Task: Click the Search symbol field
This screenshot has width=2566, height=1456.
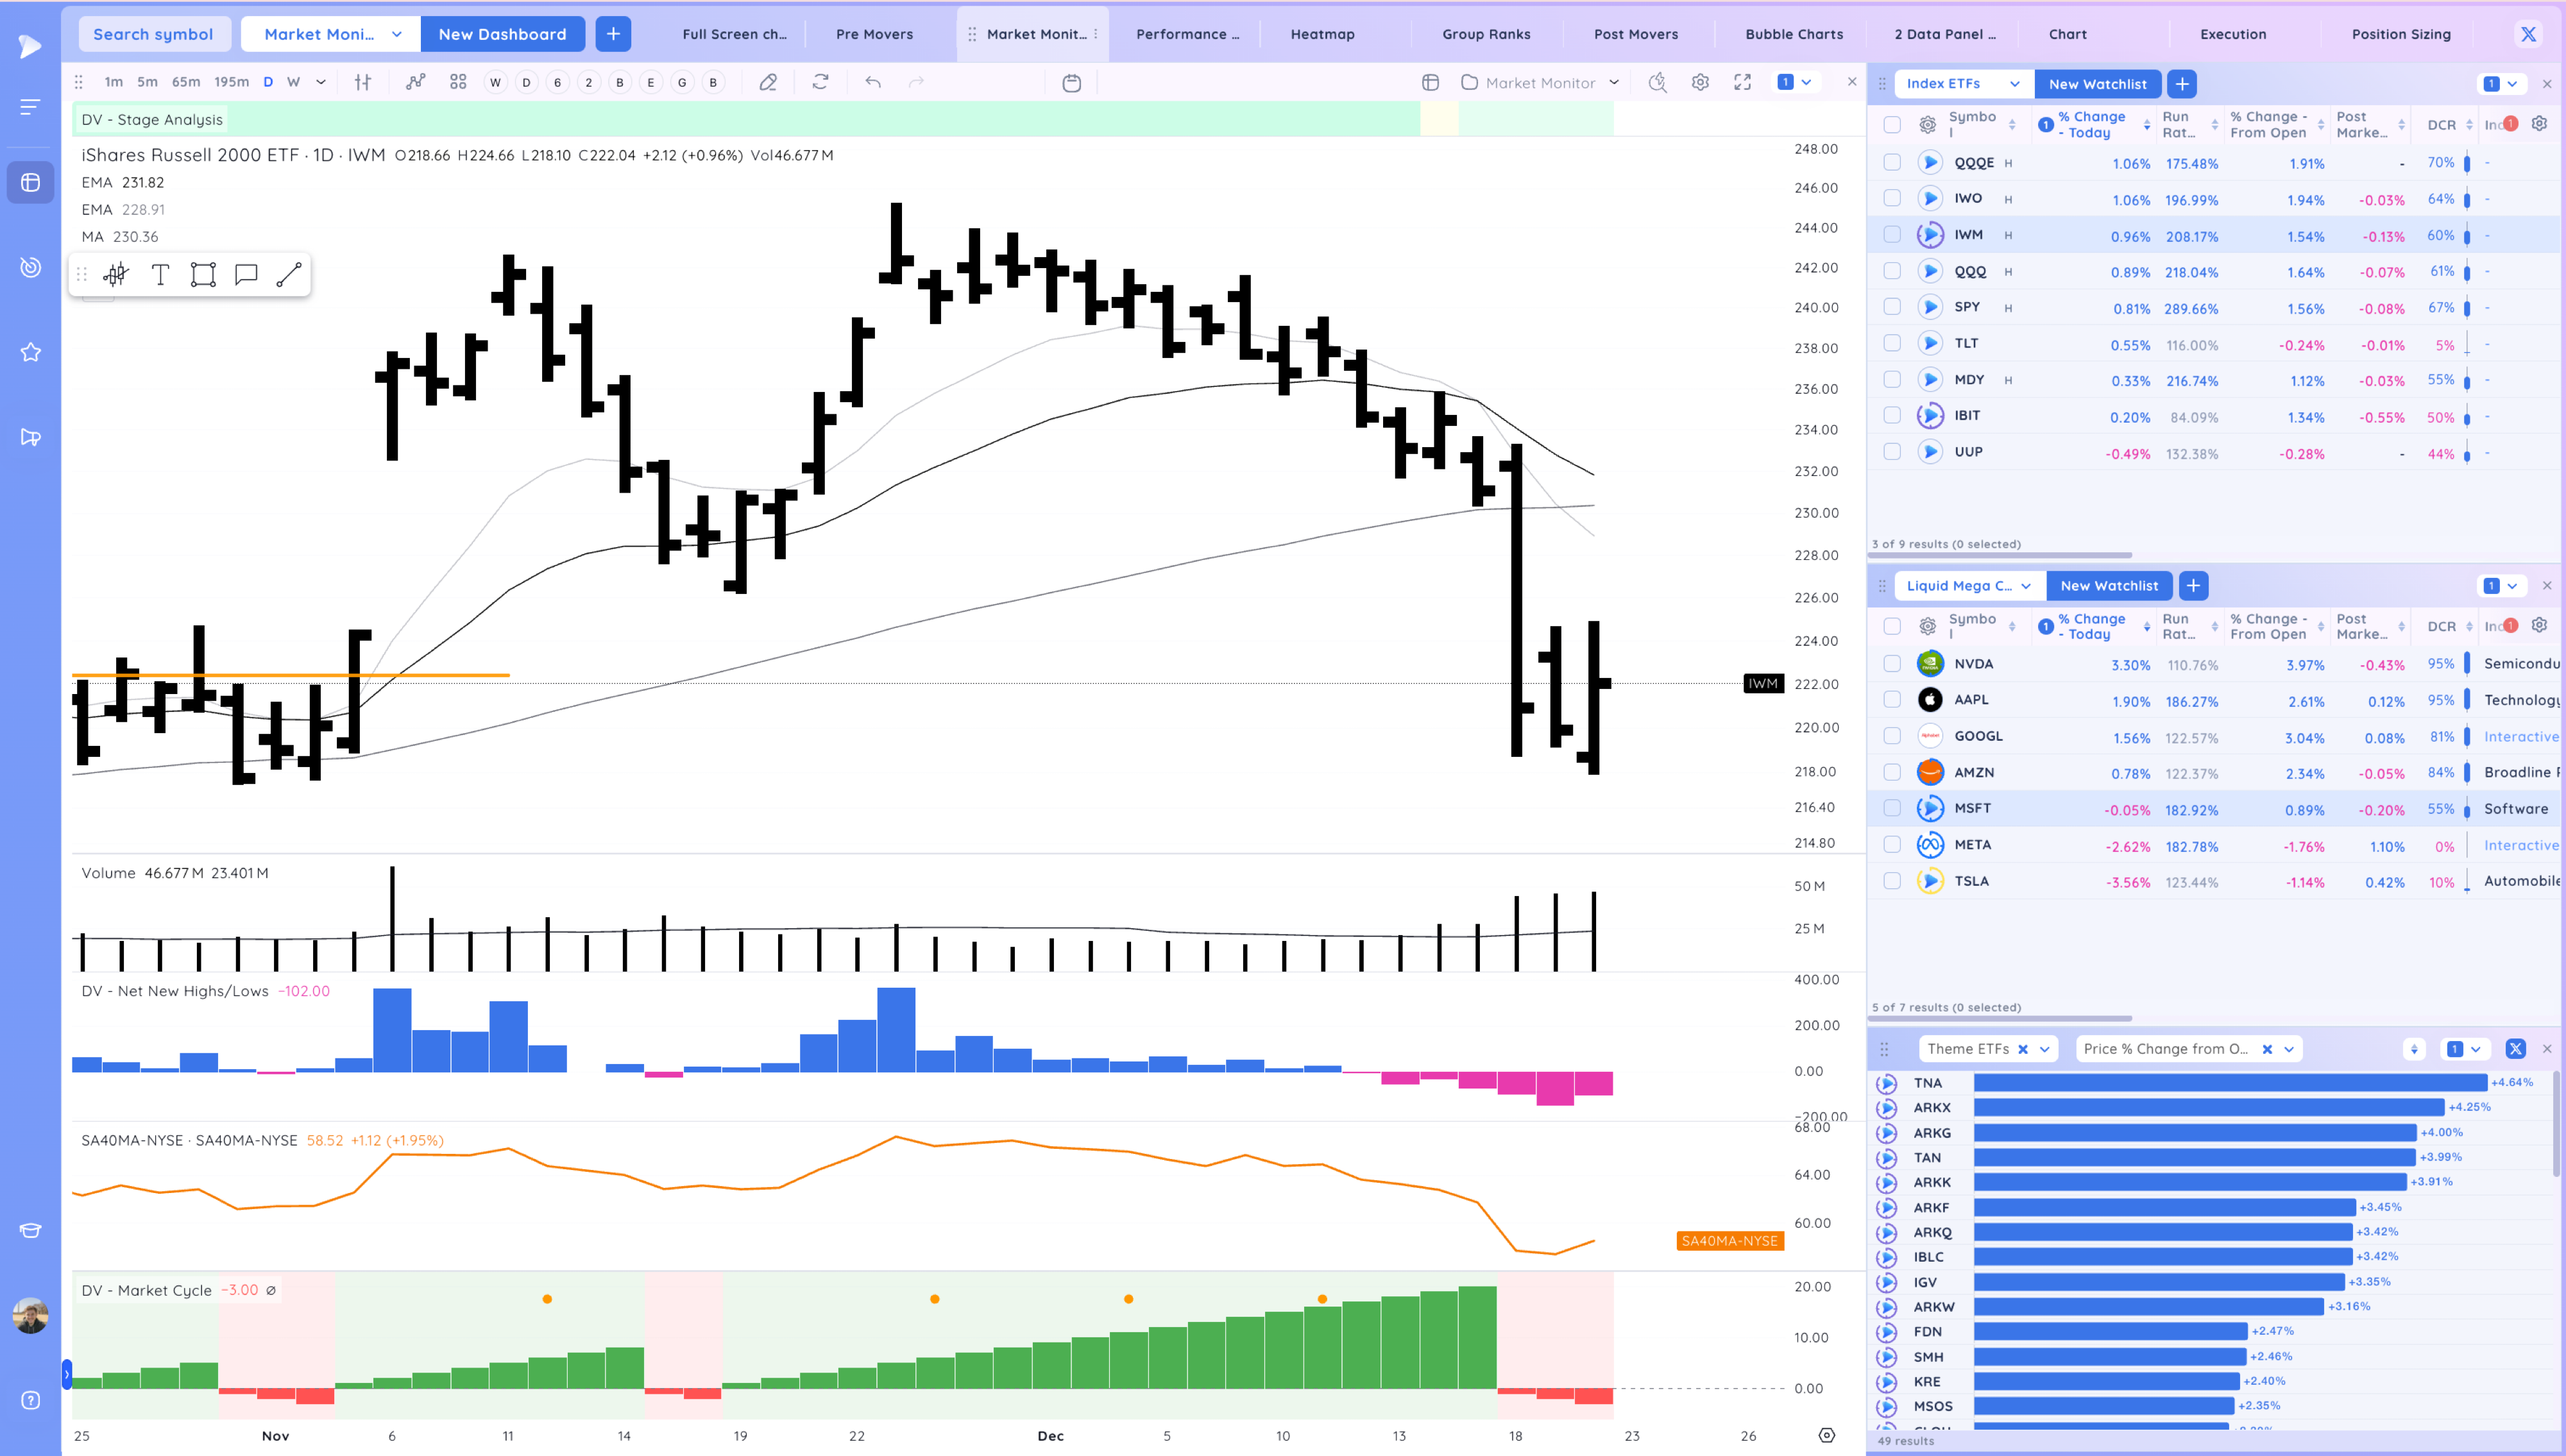Action: click(x=153, y=34)
